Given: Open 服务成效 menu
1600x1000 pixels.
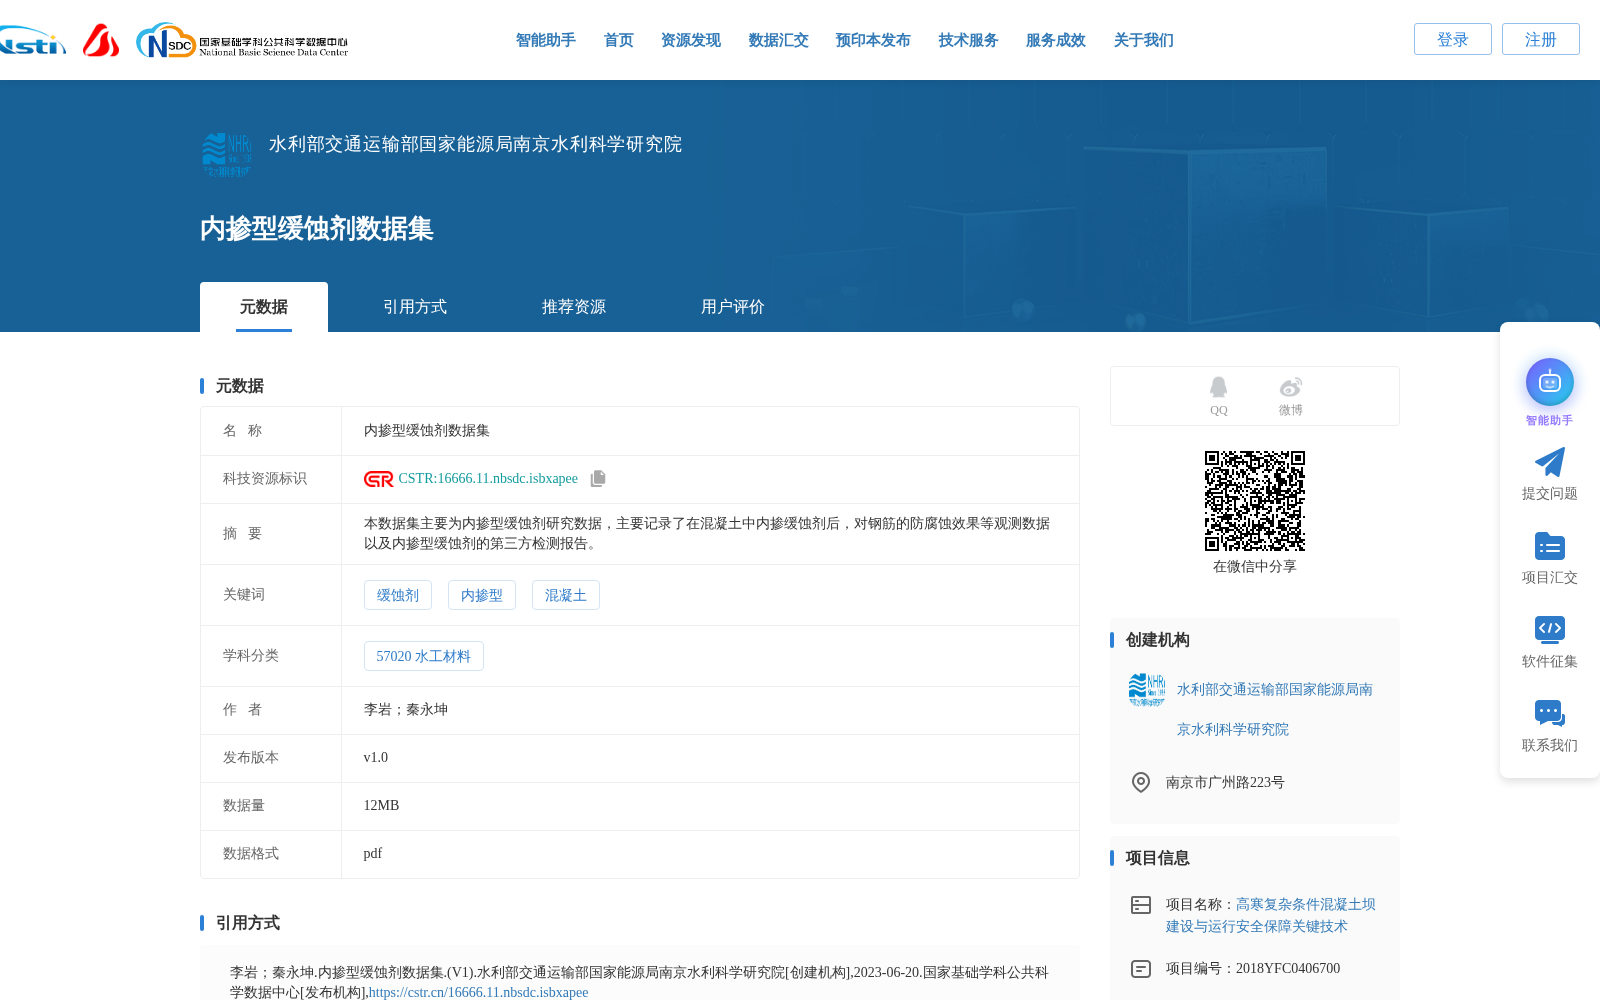Looking at the screenshot, I should click(1056, 40).
